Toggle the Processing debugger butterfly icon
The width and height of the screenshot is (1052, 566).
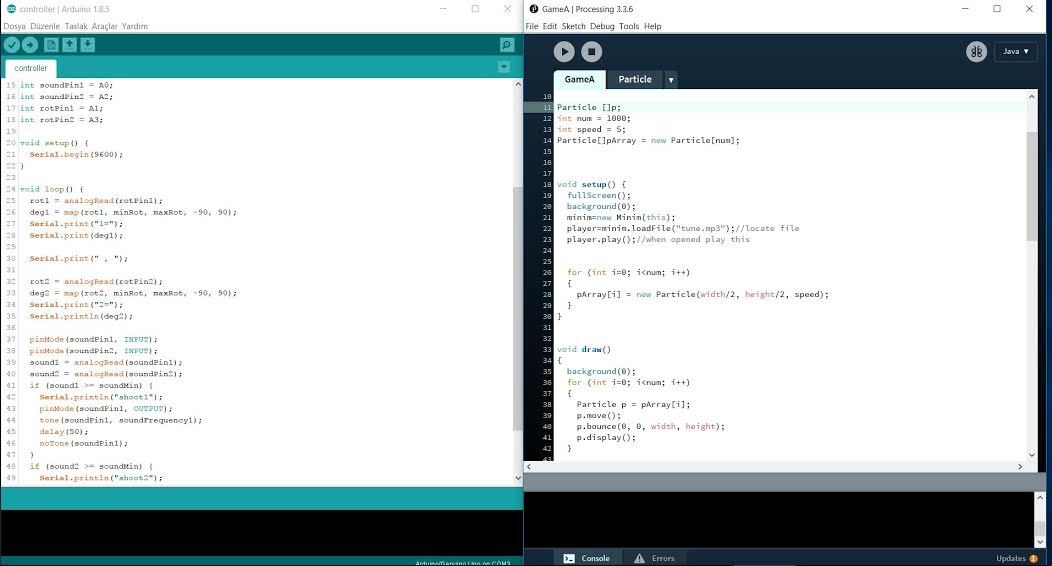[x=976, y=52]
